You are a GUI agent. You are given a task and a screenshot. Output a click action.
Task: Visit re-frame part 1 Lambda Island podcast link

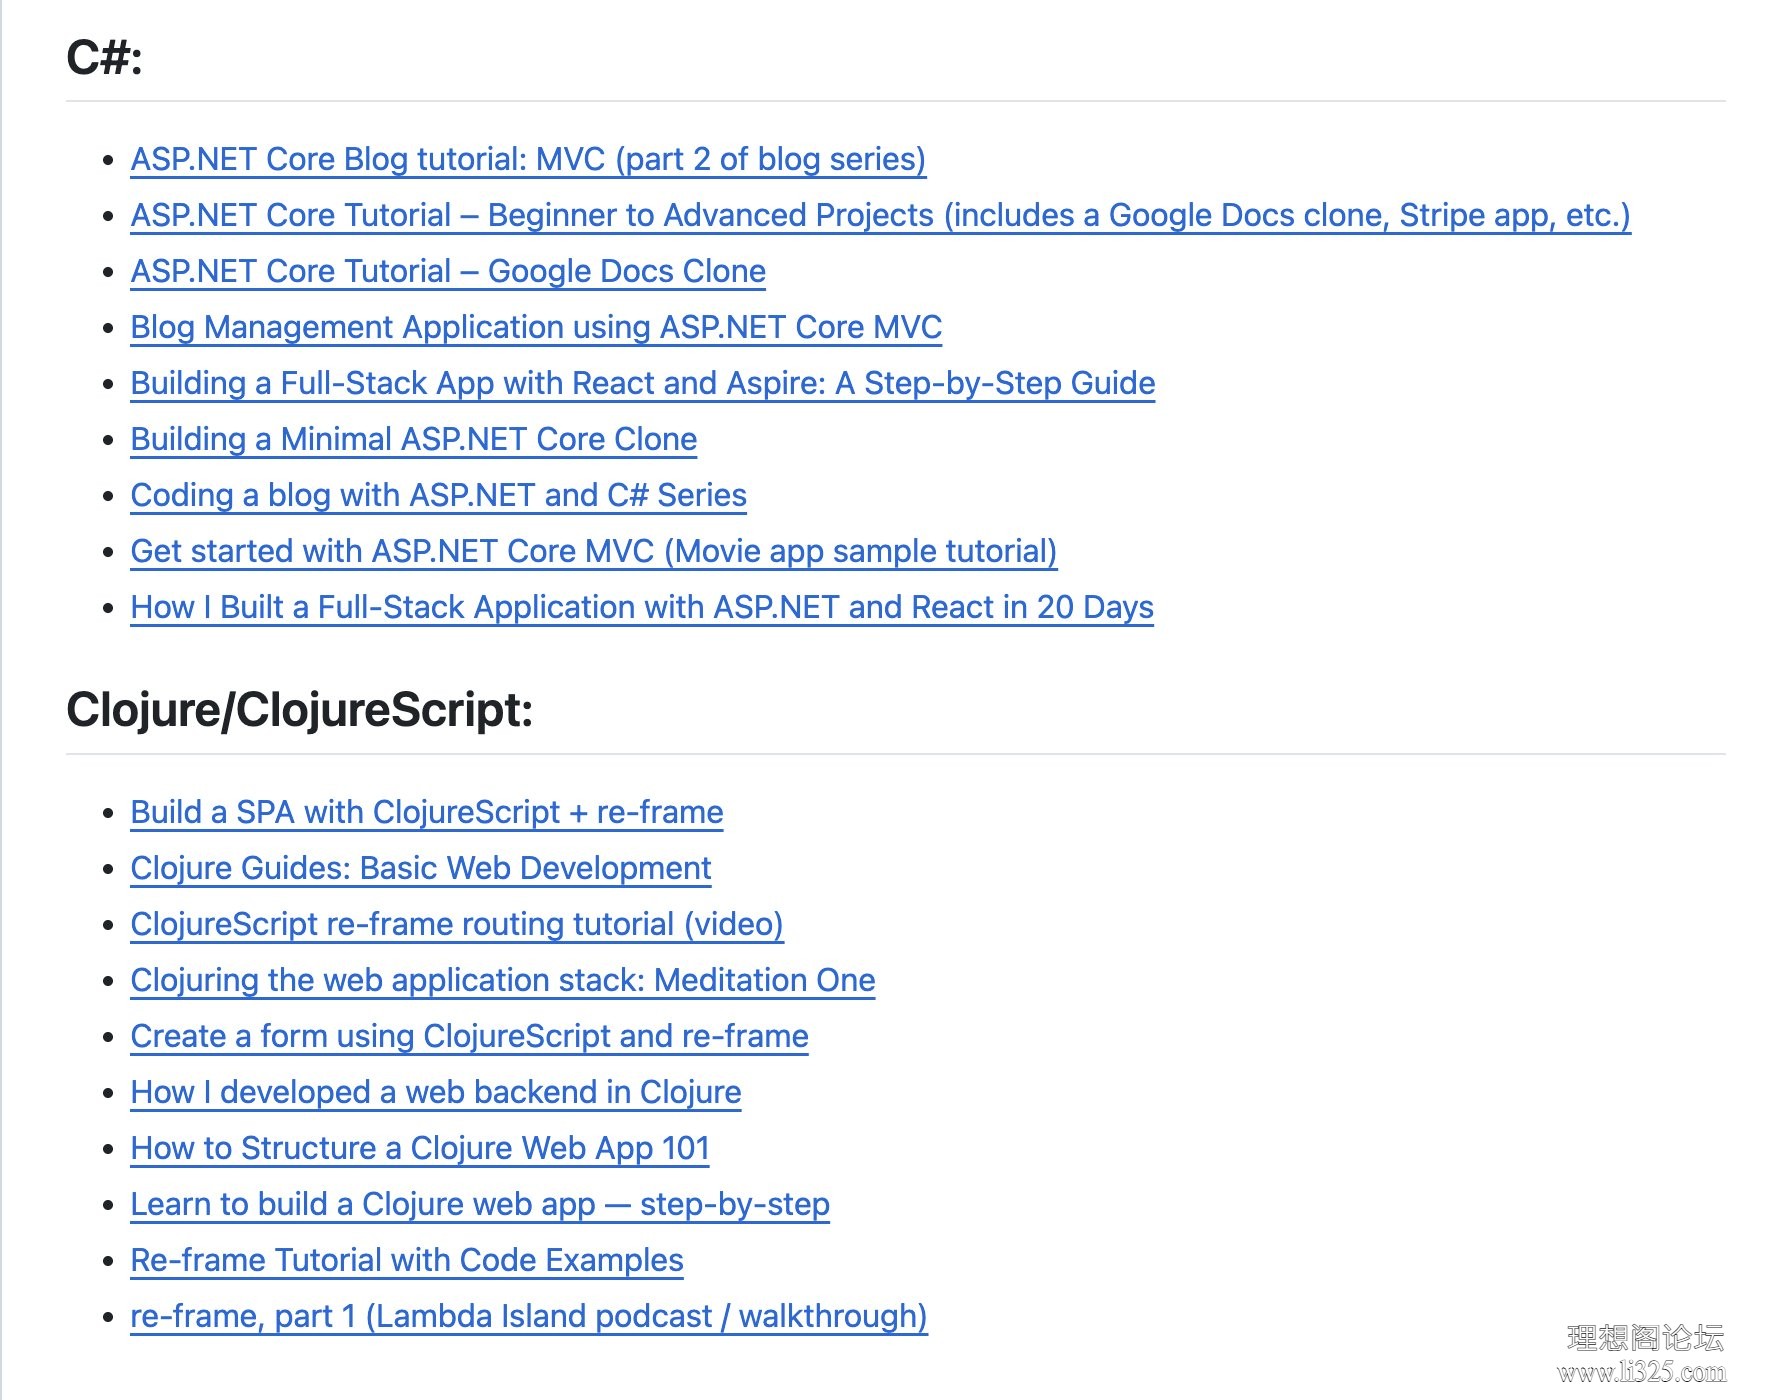click(x=528, y=1316)
